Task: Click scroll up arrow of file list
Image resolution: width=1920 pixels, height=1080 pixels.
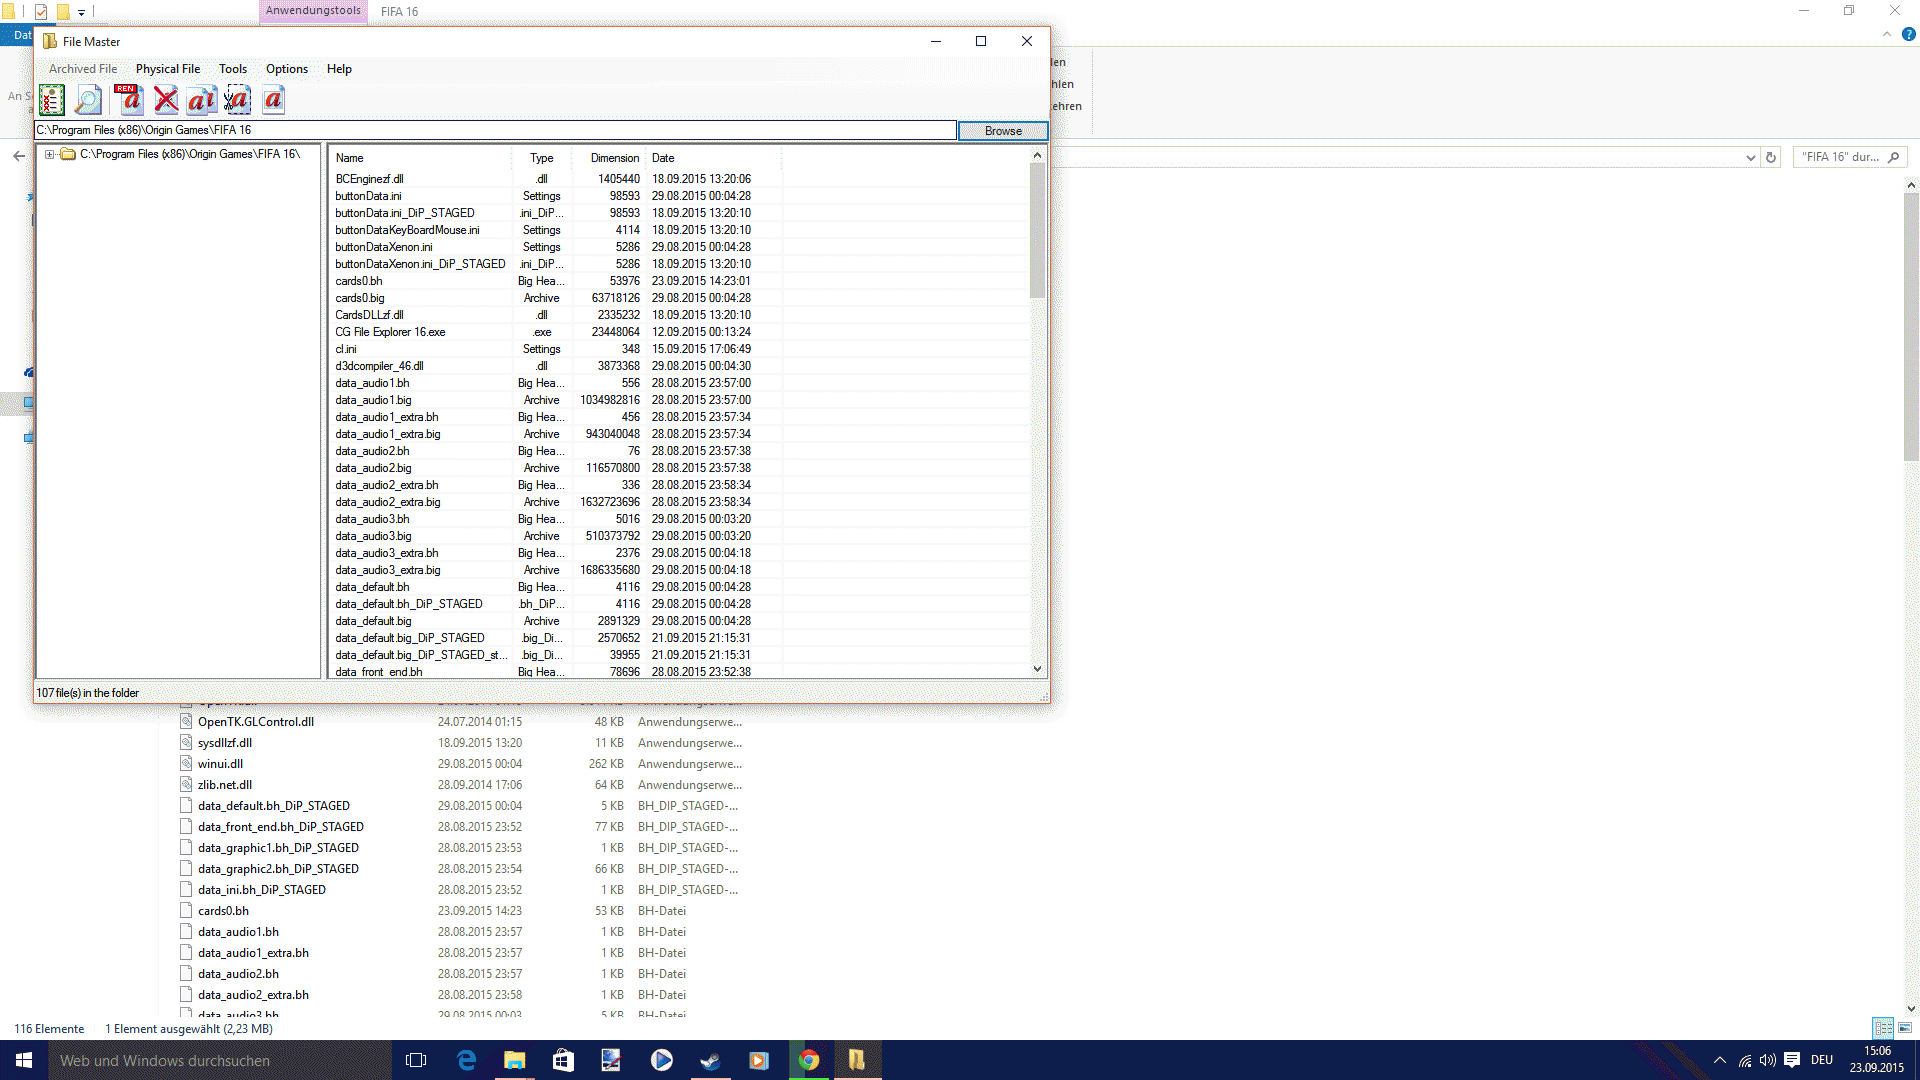Action: coord(1037,155)
